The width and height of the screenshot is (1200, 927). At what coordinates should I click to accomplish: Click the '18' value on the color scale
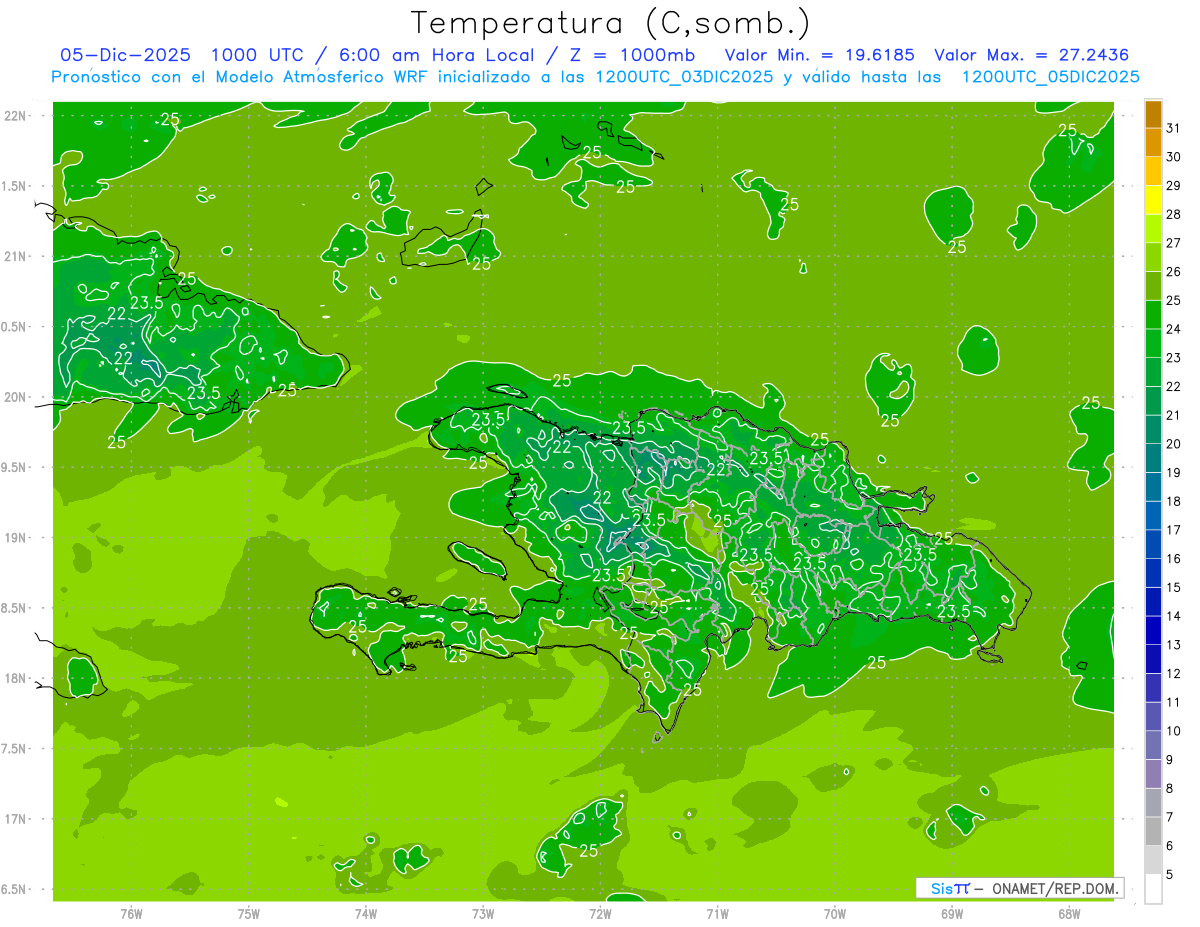coord(1173,501)
